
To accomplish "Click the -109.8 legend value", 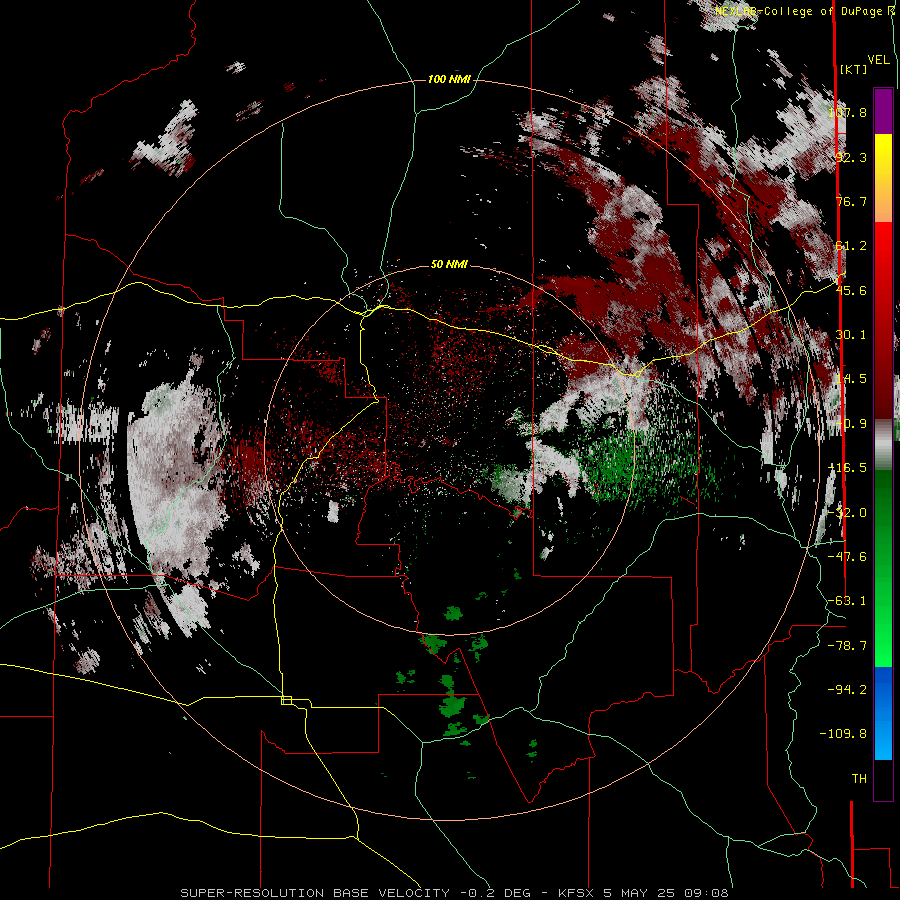I will [x=843, y=734].
